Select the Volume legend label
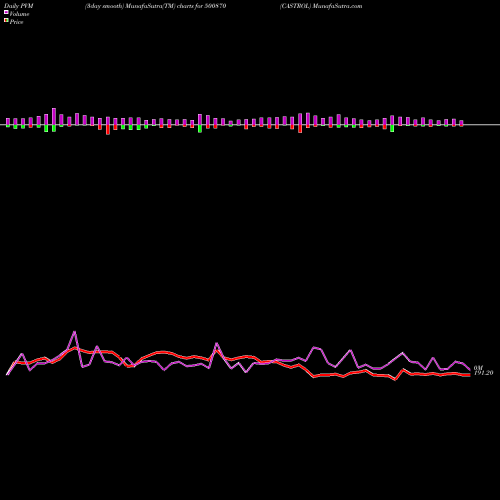Screen dimensions: 500x500 tap(19, 14)
